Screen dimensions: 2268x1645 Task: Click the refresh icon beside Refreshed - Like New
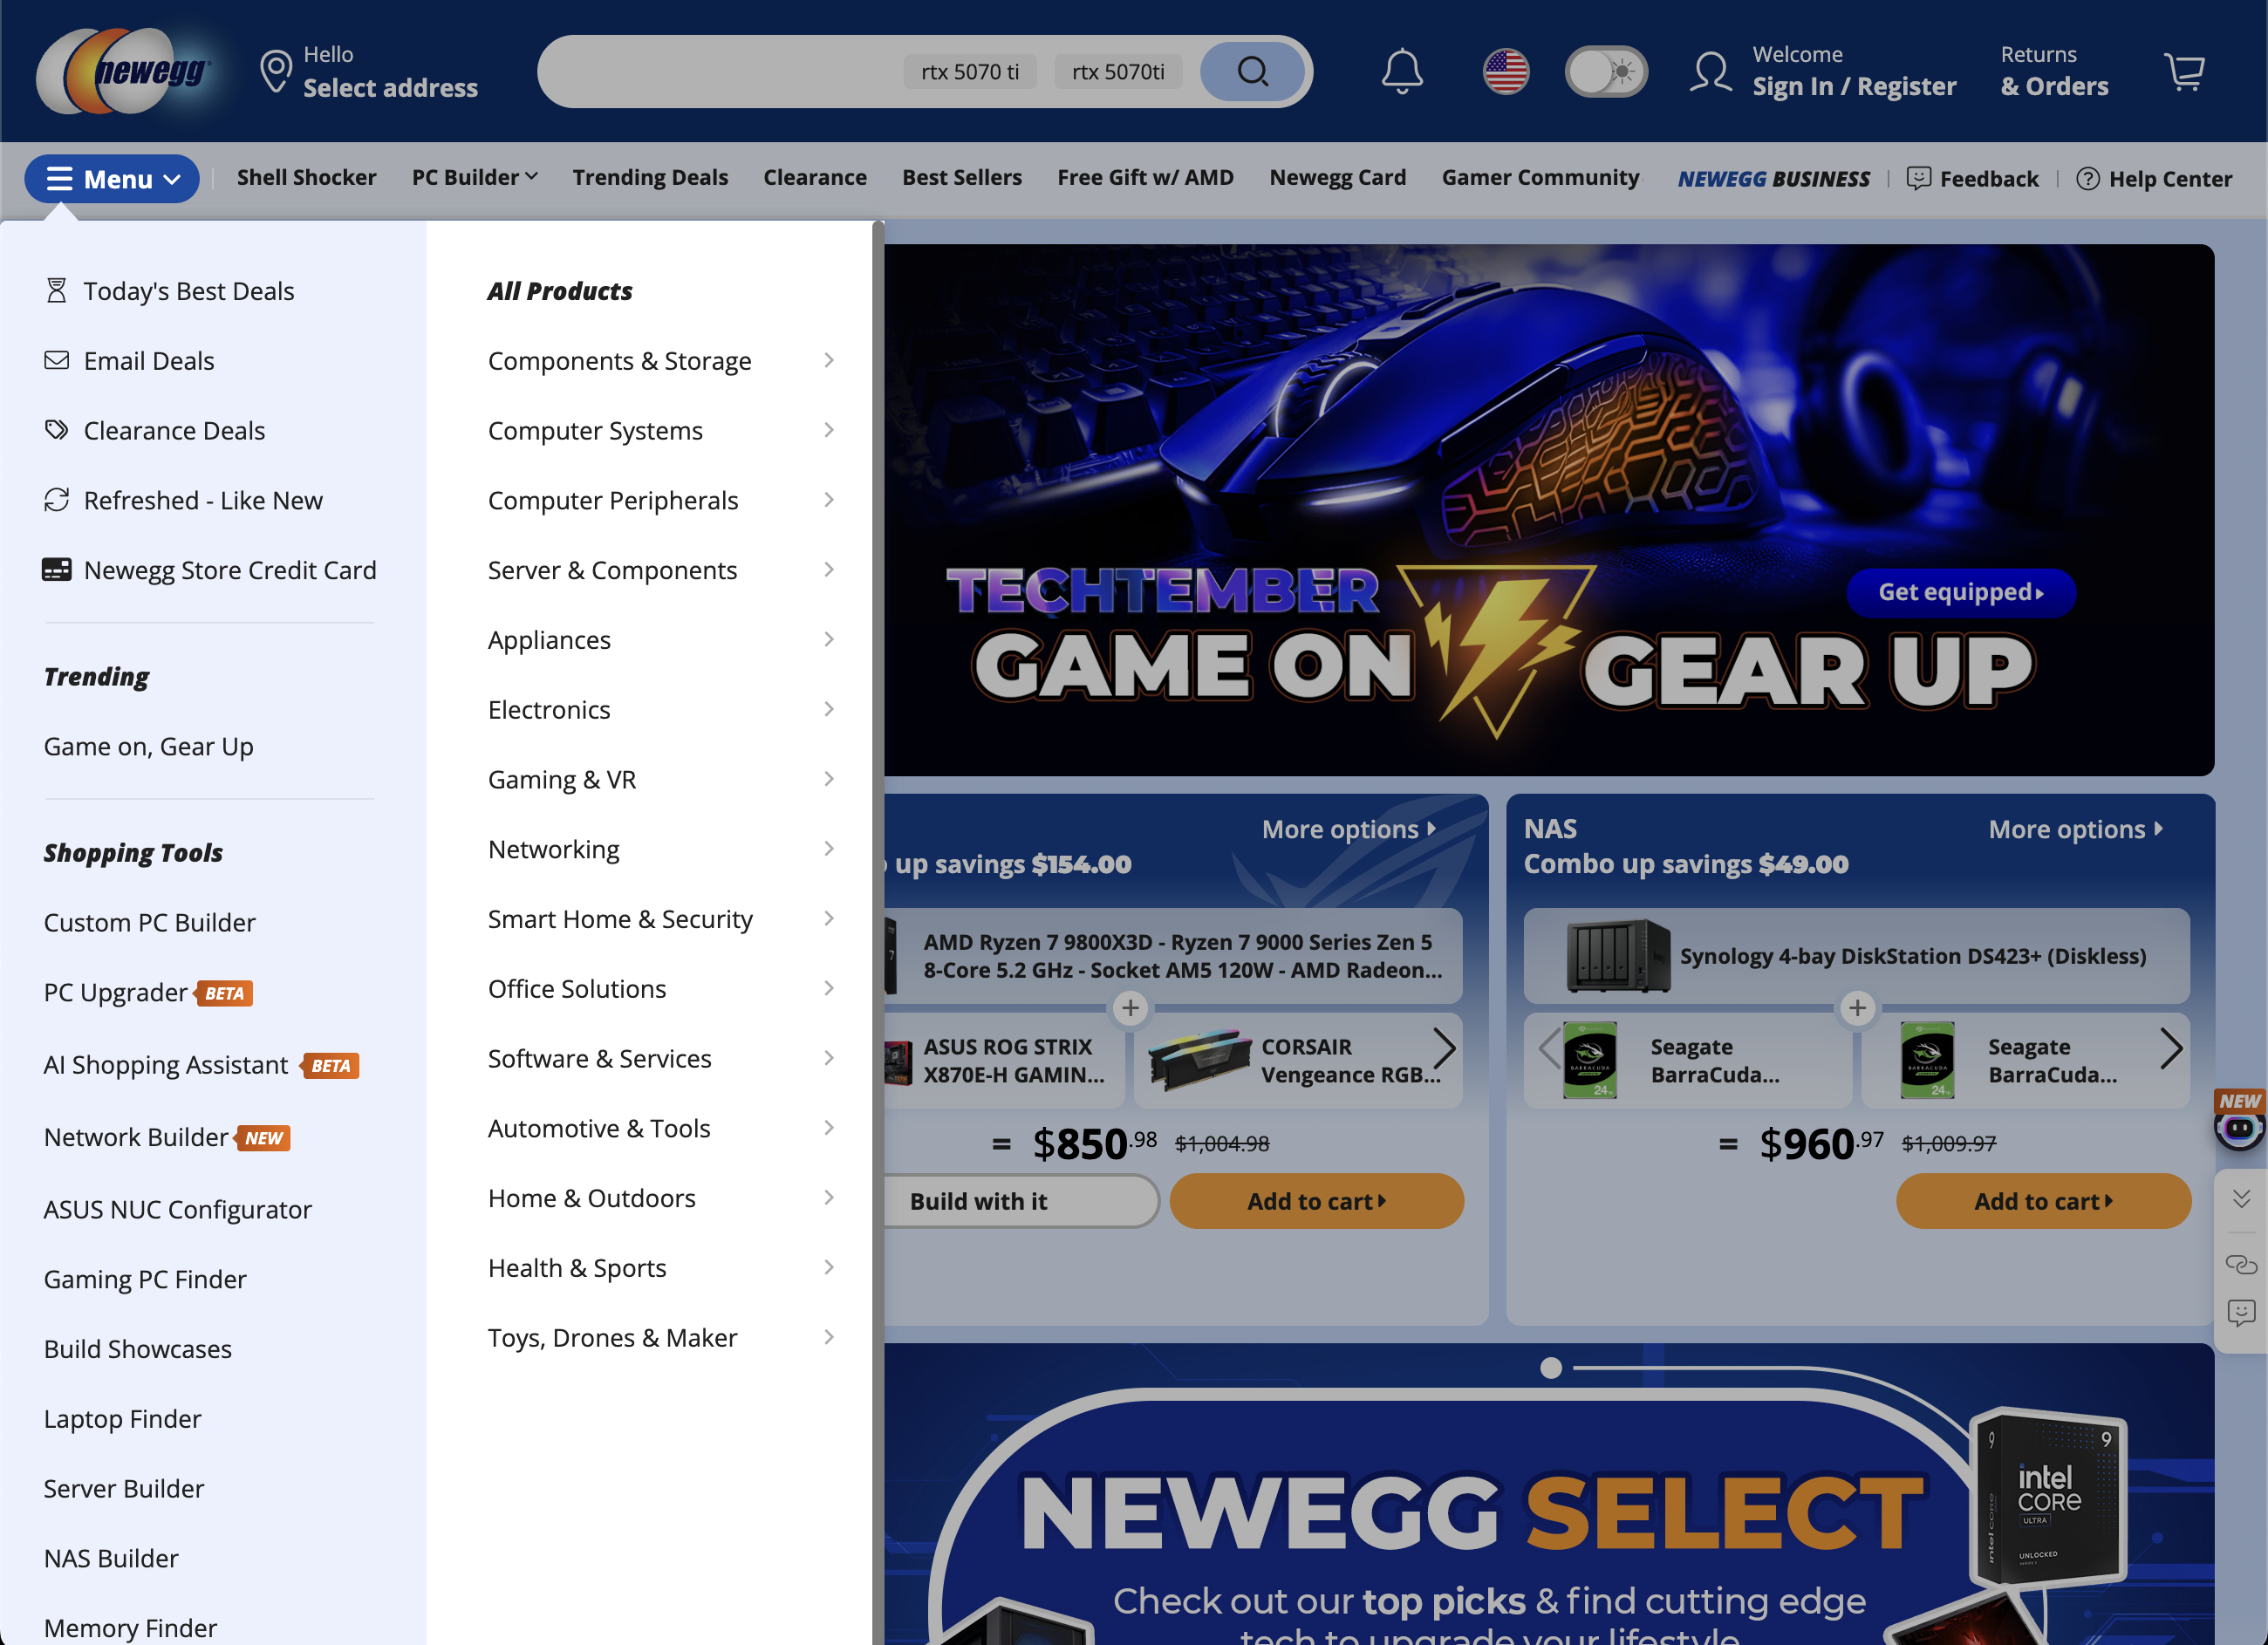tap(56, 500)
